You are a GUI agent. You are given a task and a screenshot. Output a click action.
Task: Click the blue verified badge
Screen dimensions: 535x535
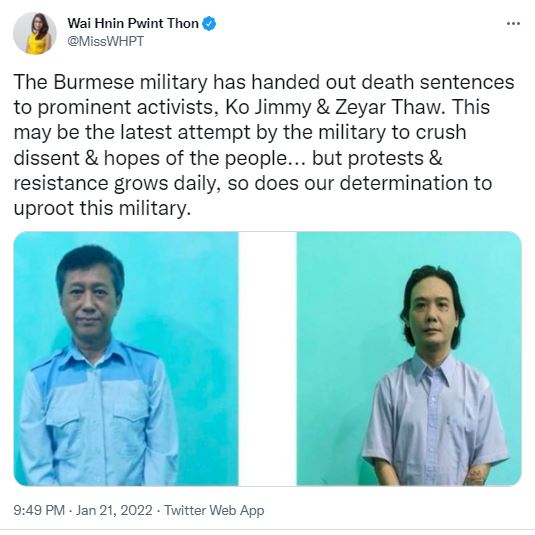[x=209, y=24]
